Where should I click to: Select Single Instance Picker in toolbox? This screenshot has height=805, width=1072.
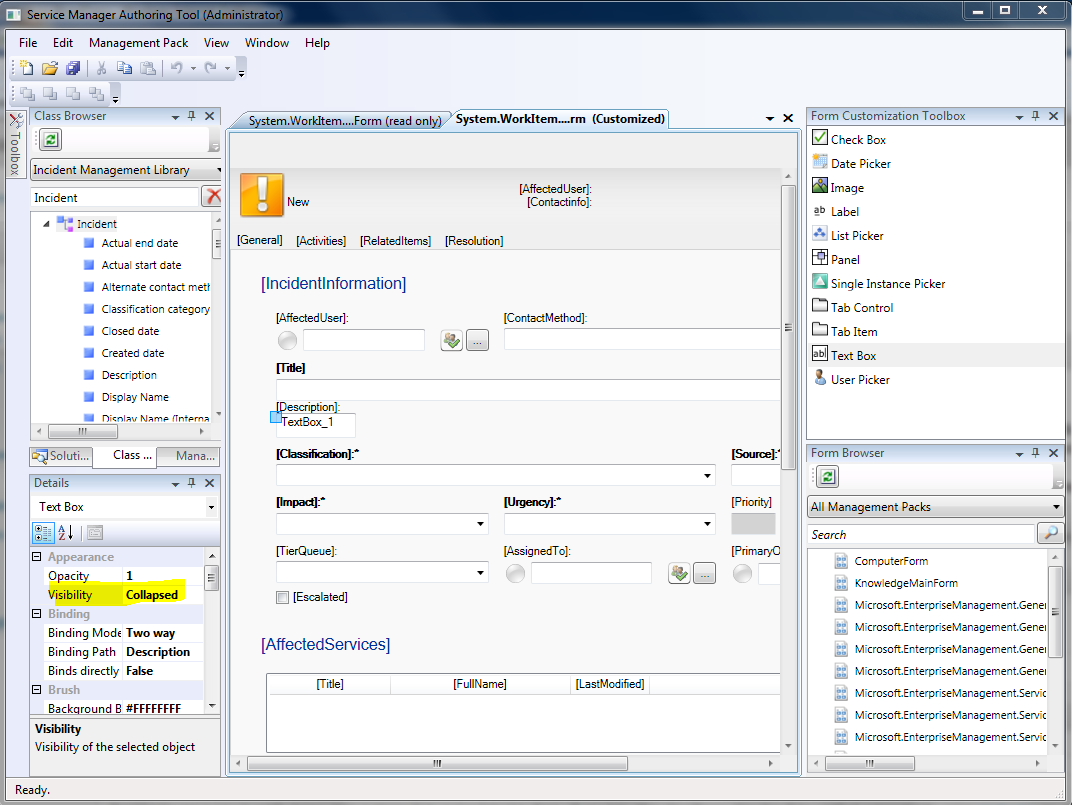pyautogui.click(x=887, y=283)
